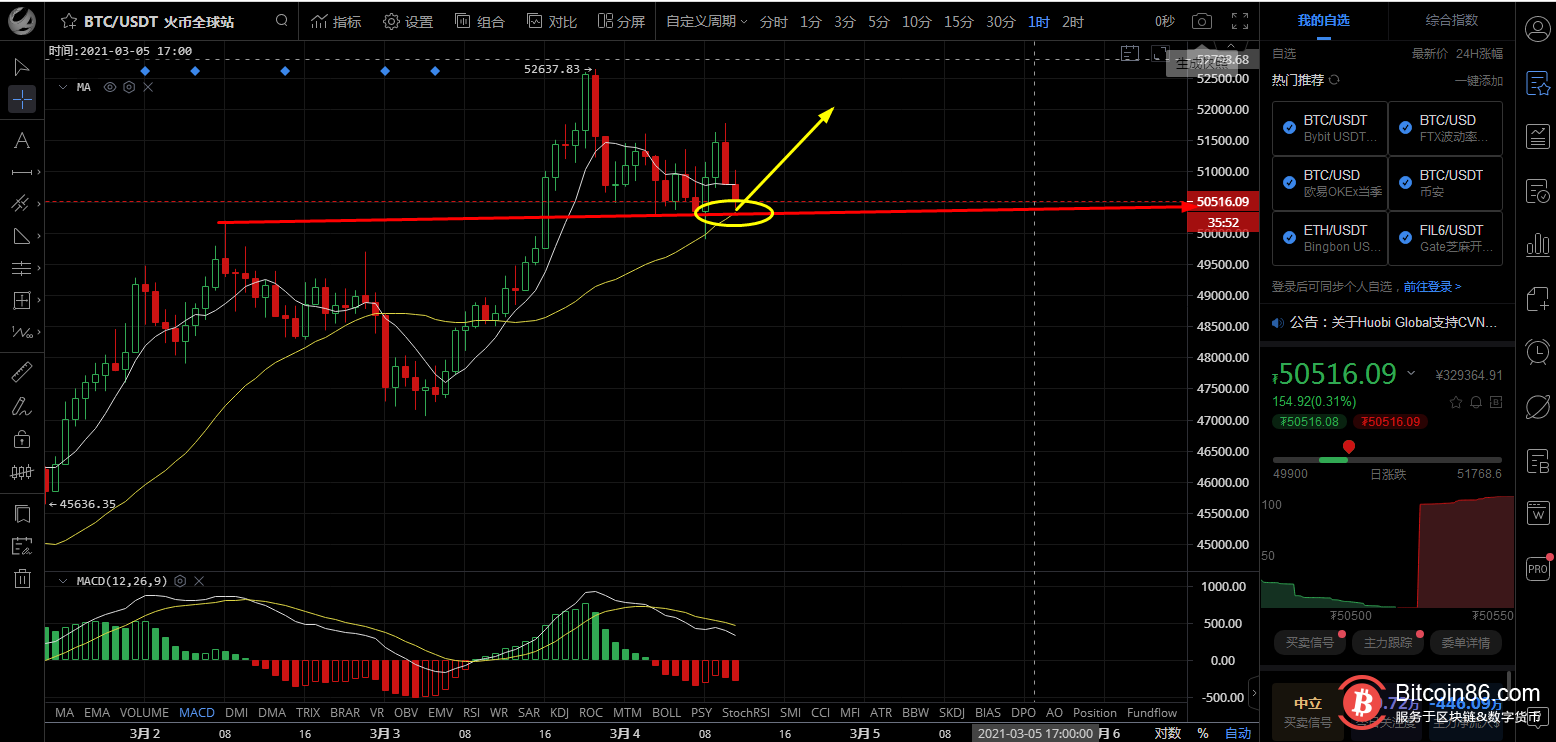Click the 买卖信号 button

point(1310,642)
